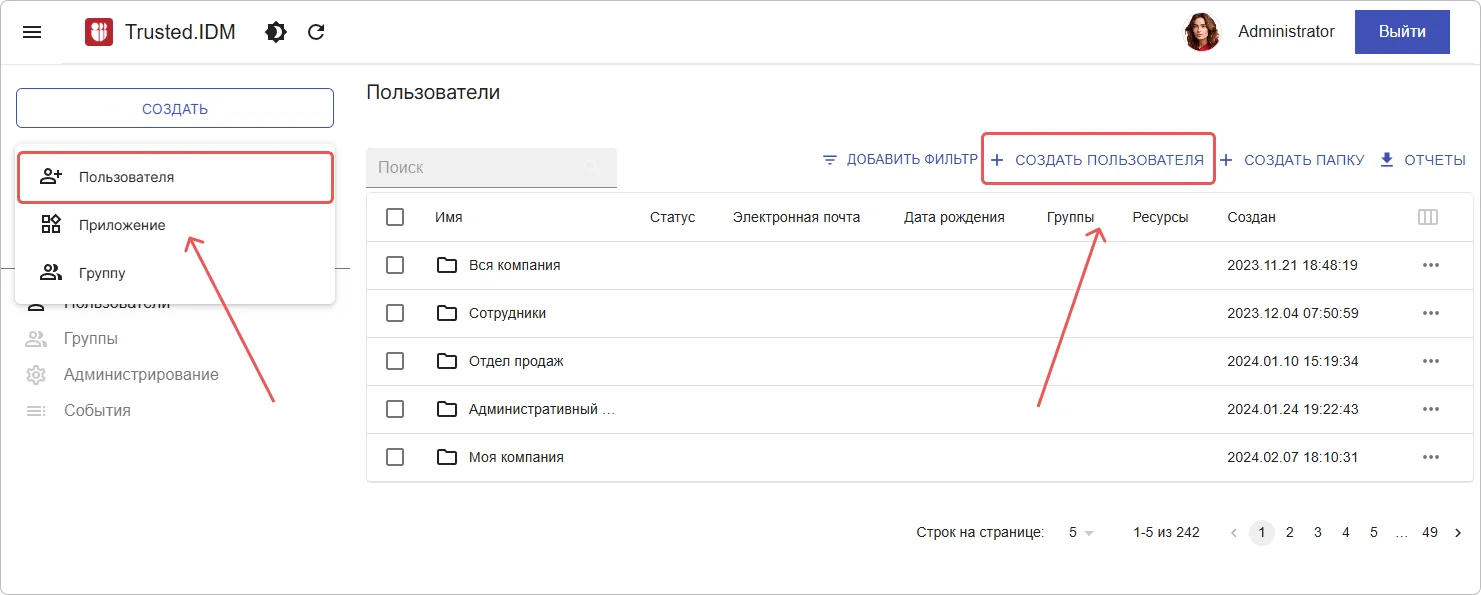
Task: Go to page 49 in pagination
Action: [x=1429, y=532]
